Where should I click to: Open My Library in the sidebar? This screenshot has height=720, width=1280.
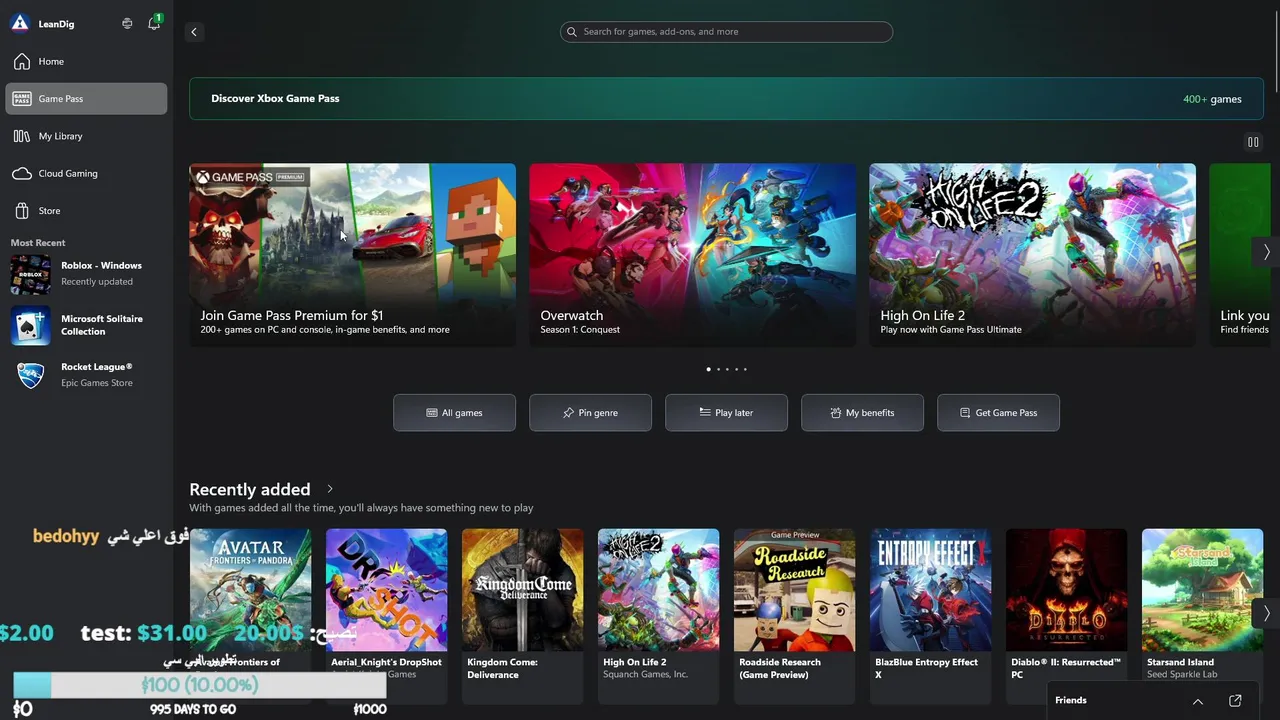point(86,136)
